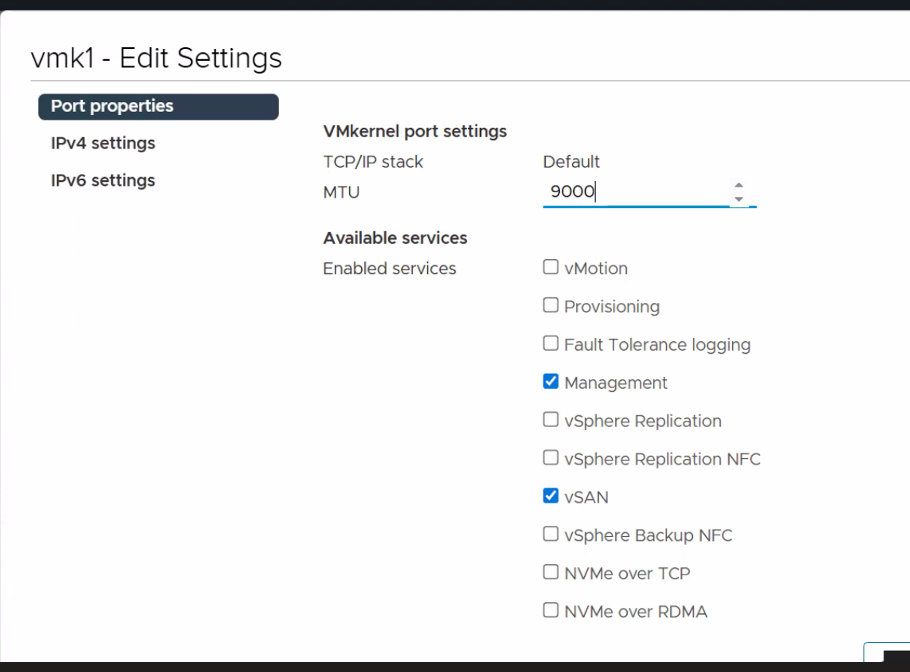Tick the vSphere Replication NFC checkbox
910x672 pixels.
tap(550, 458)
